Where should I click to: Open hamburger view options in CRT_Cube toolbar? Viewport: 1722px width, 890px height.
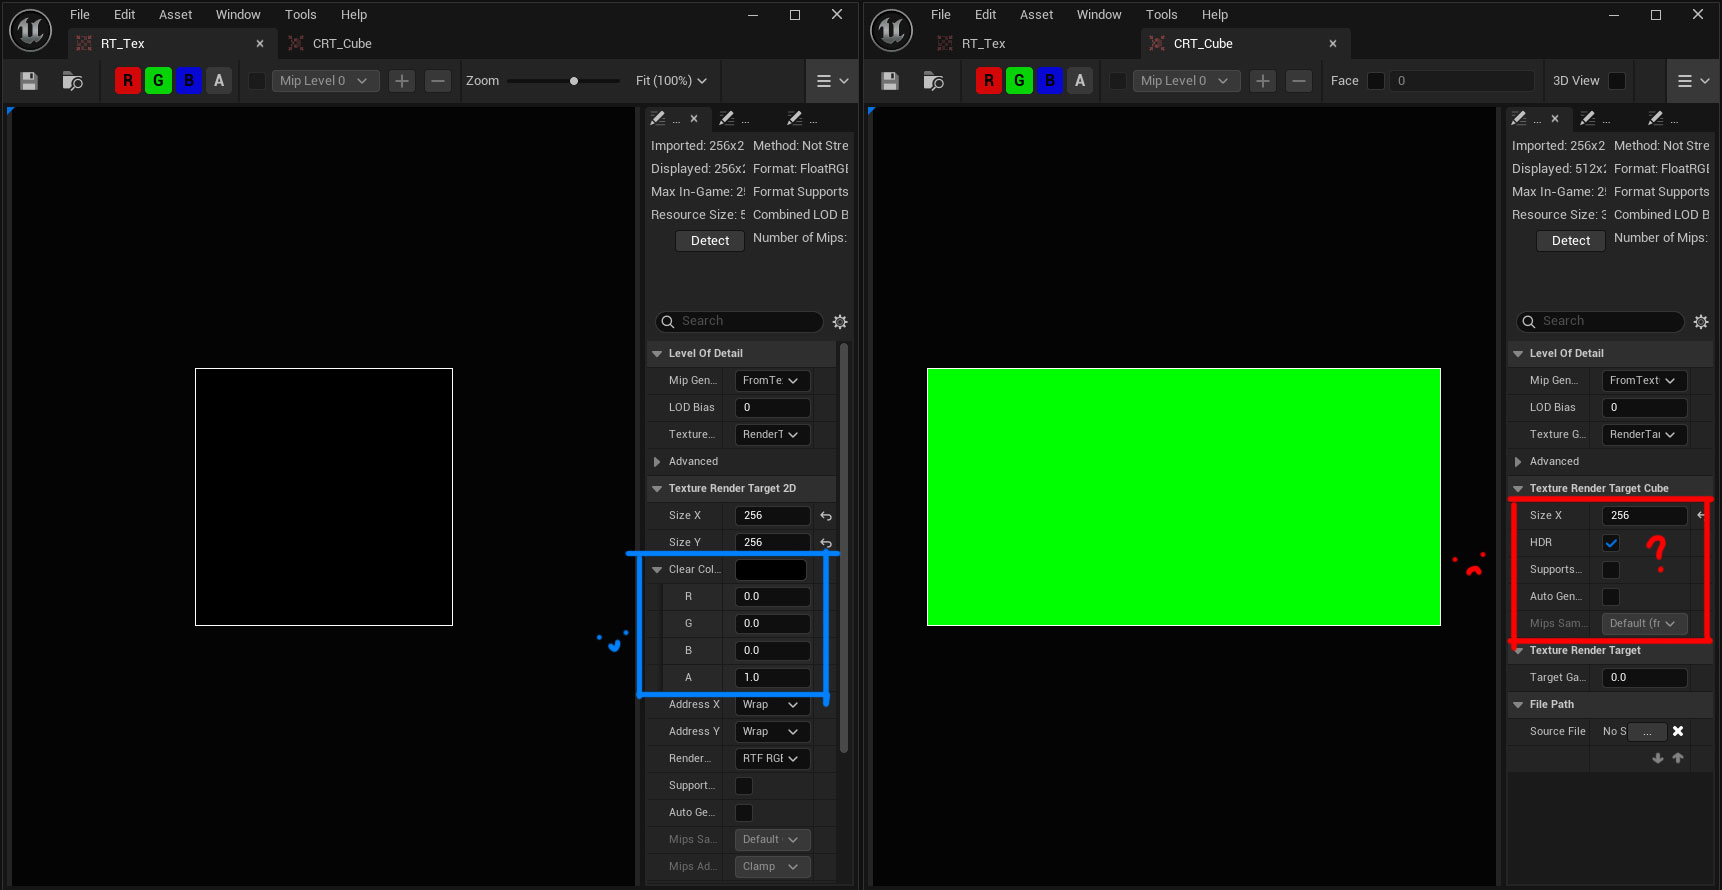click(1693, 81)
